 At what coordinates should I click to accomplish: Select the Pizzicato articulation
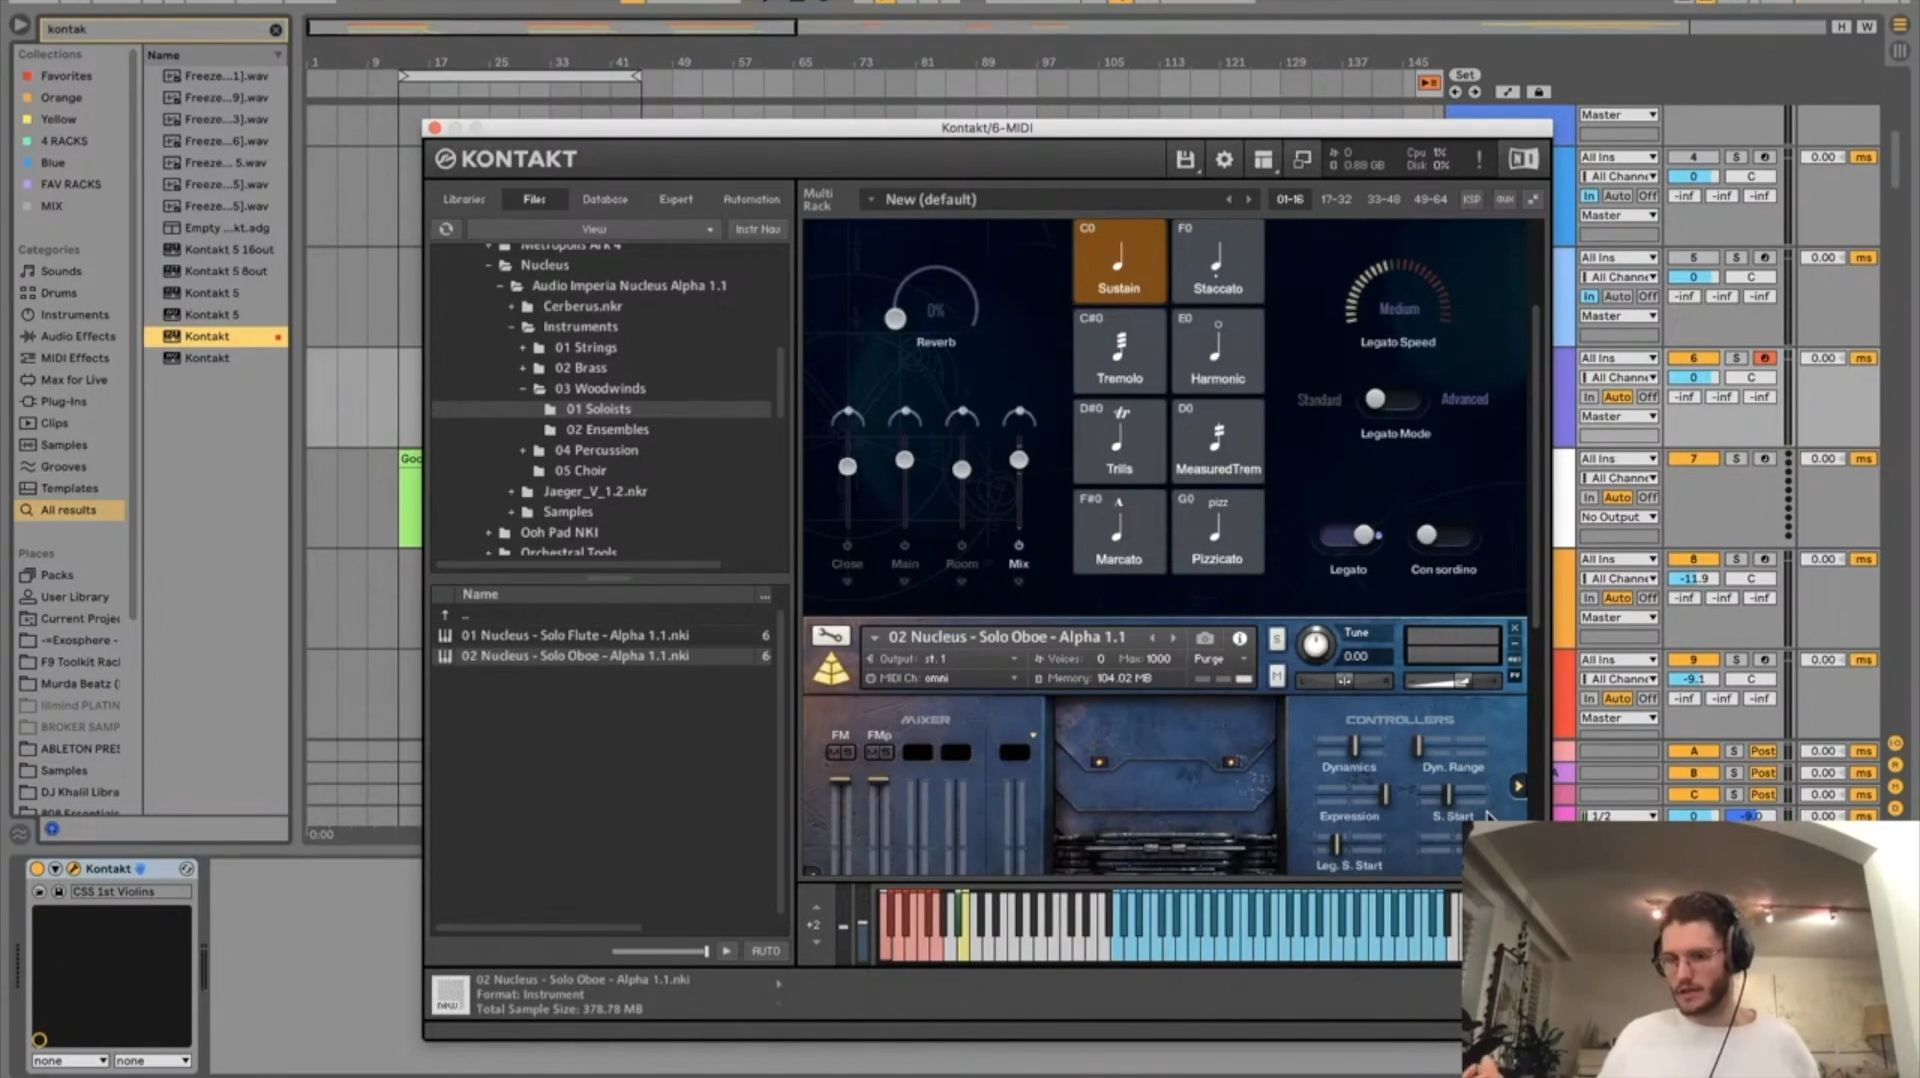[x=1217, y=531]
